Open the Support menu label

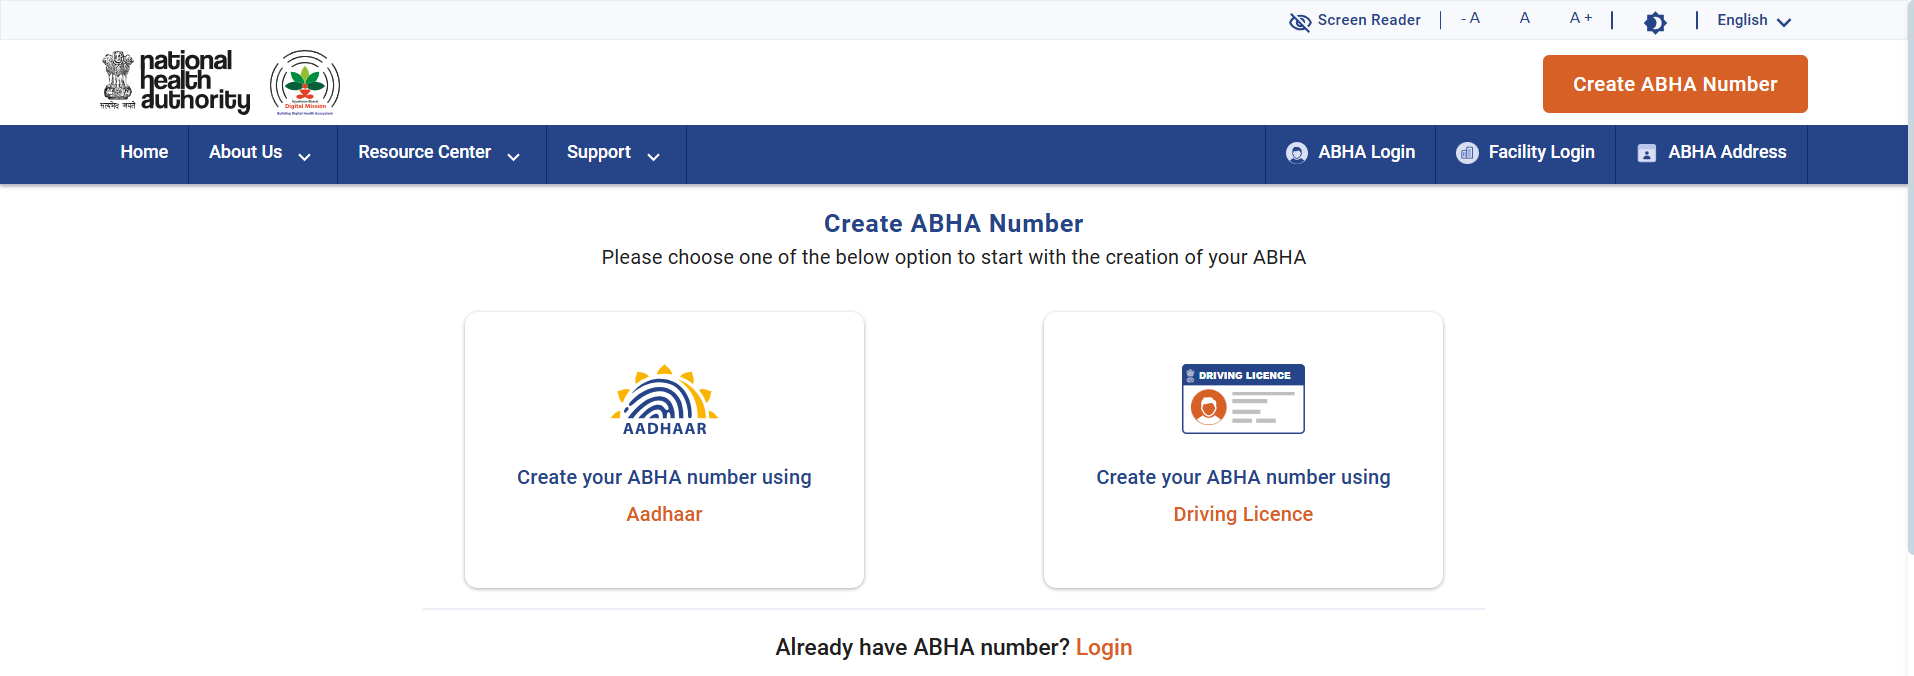pos(599,153)
